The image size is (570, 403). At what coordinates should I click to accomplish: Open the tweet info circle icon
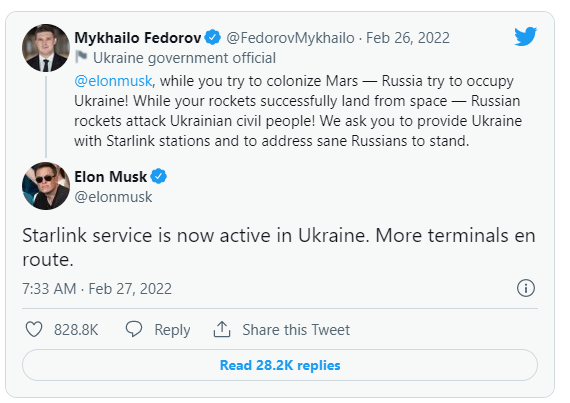click(x=526, y=289)
